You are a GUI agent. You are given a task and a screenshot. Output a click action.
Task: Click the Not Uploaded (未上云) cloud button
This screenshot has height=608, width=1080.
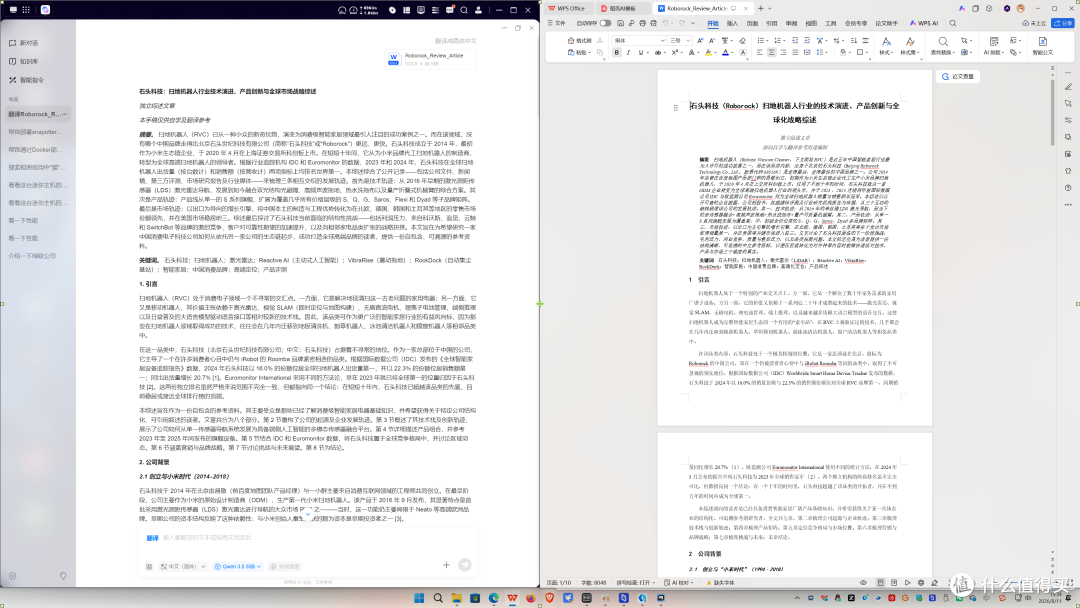[1035, 23]
